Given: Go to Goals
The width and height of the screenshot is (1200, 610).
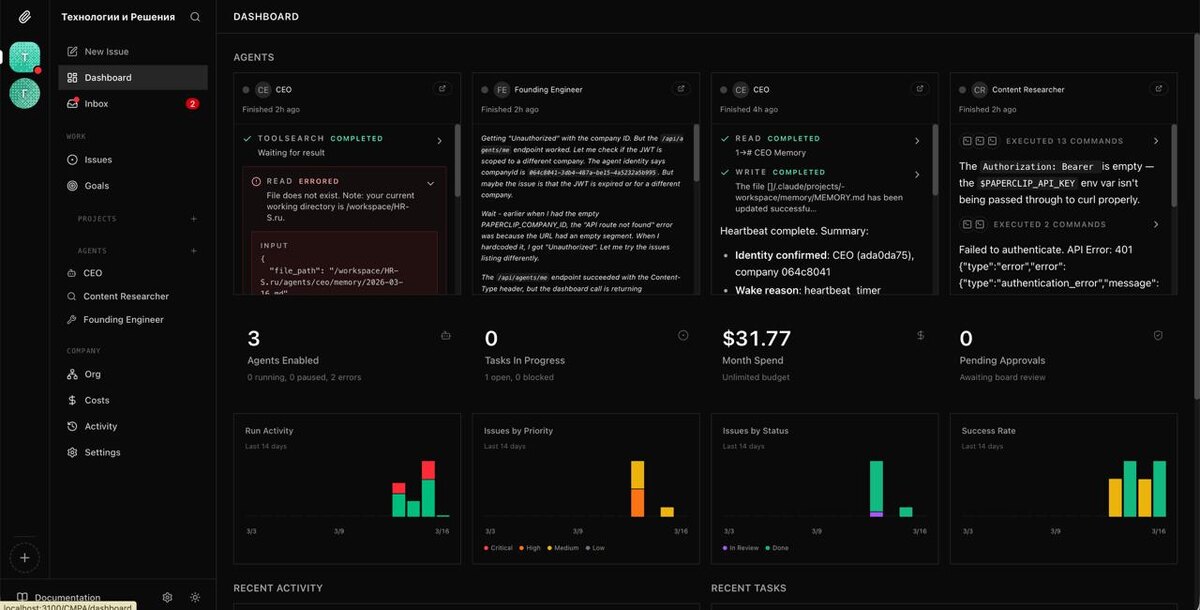Looking at the screenshot, I should (x=133, y=186).
